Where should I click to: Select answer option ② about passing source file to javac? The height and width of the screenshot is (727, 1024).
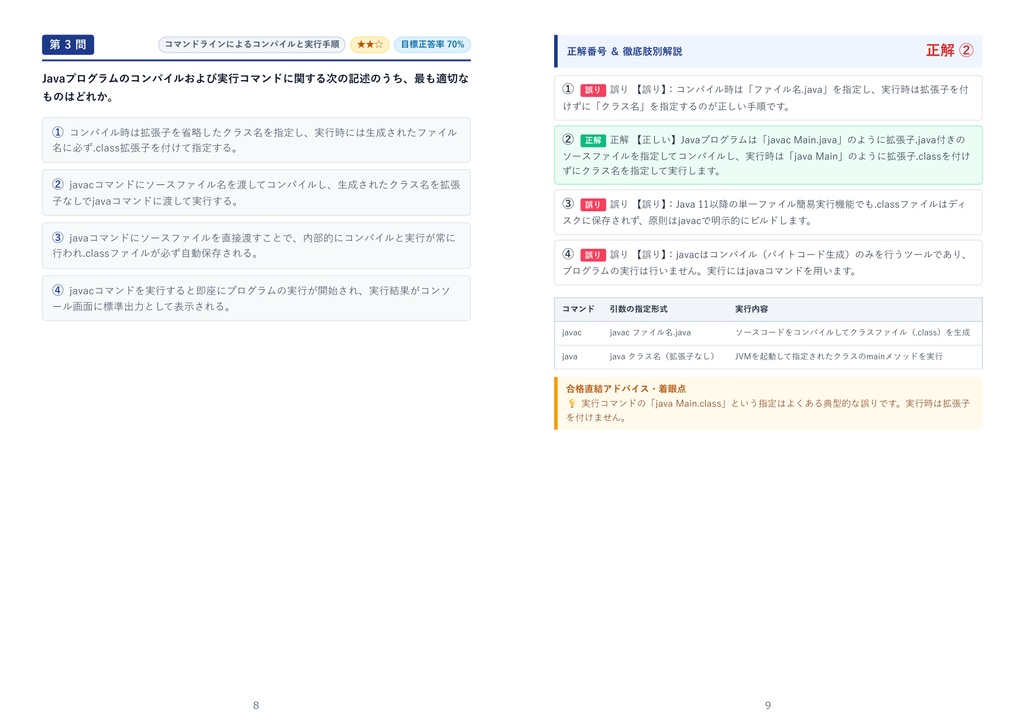click(x=256, y=193)
